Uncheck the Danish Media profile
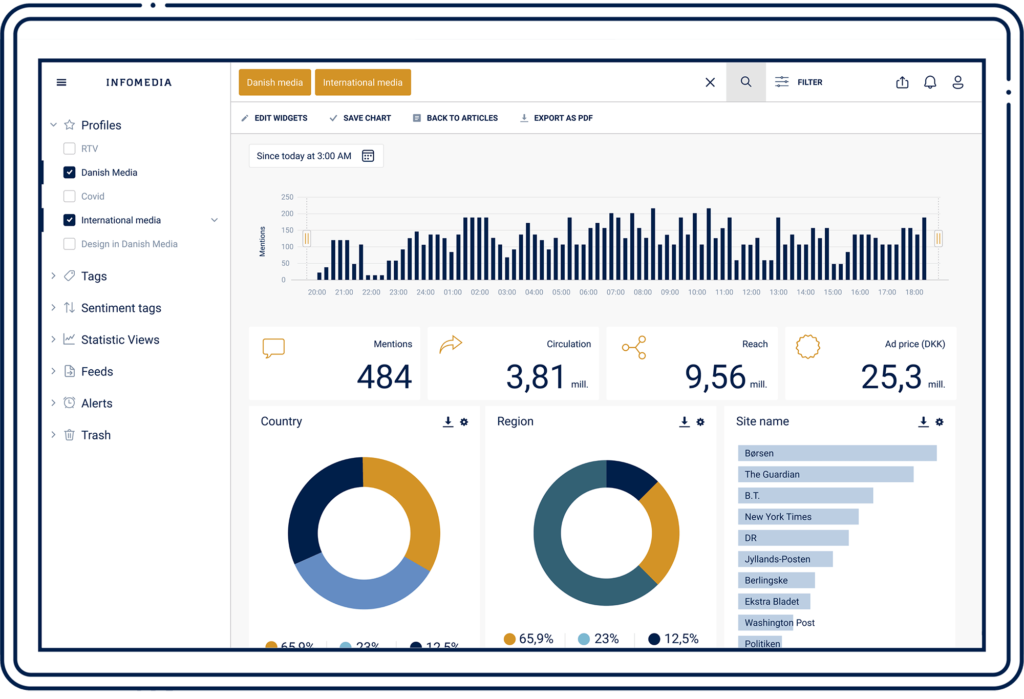The image size is (1024, 699). pyautogui.click(x=69, y=172)
